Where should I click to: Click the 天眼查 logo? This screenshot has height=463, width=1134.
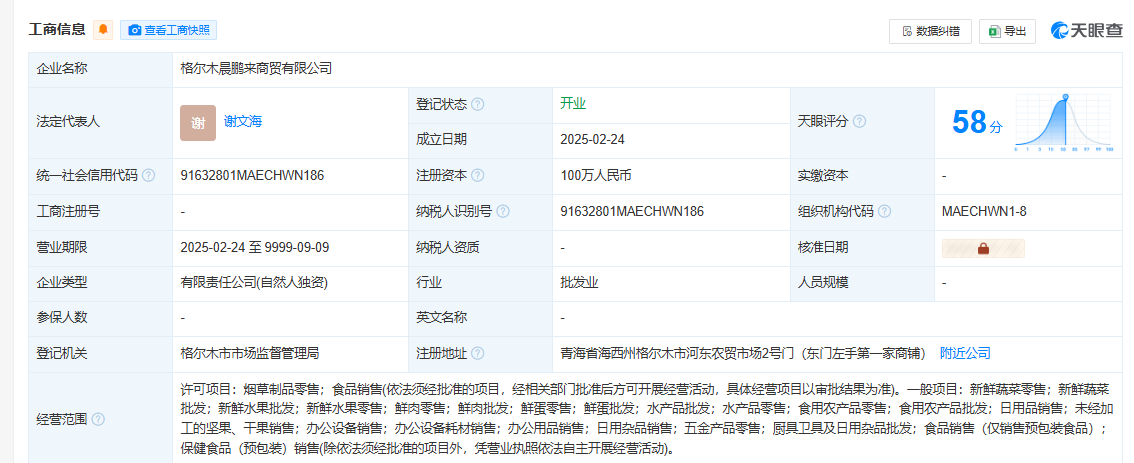pyautogui.click(x=1087, y=30)
